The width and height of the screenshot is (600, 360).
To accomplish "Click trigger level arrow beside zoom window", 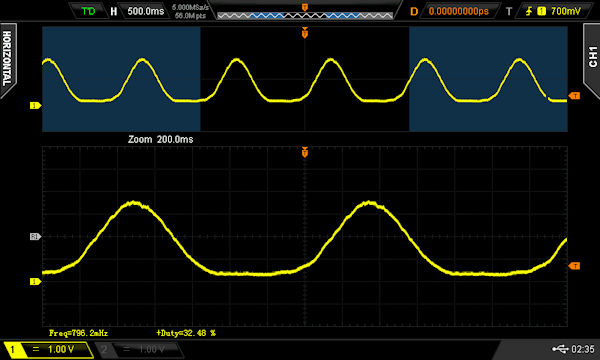I will pos(574,266).
